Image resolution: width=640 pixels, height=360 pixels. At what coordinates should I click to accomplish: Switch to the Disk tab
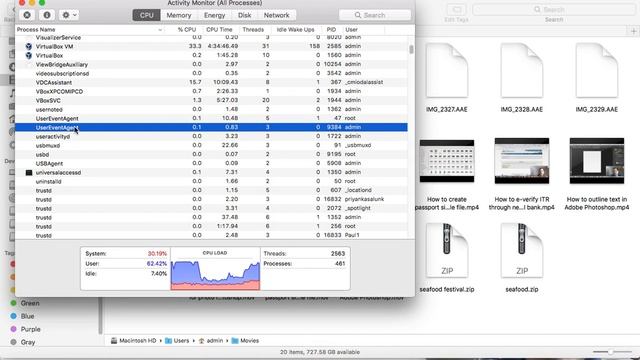point(244,15)
